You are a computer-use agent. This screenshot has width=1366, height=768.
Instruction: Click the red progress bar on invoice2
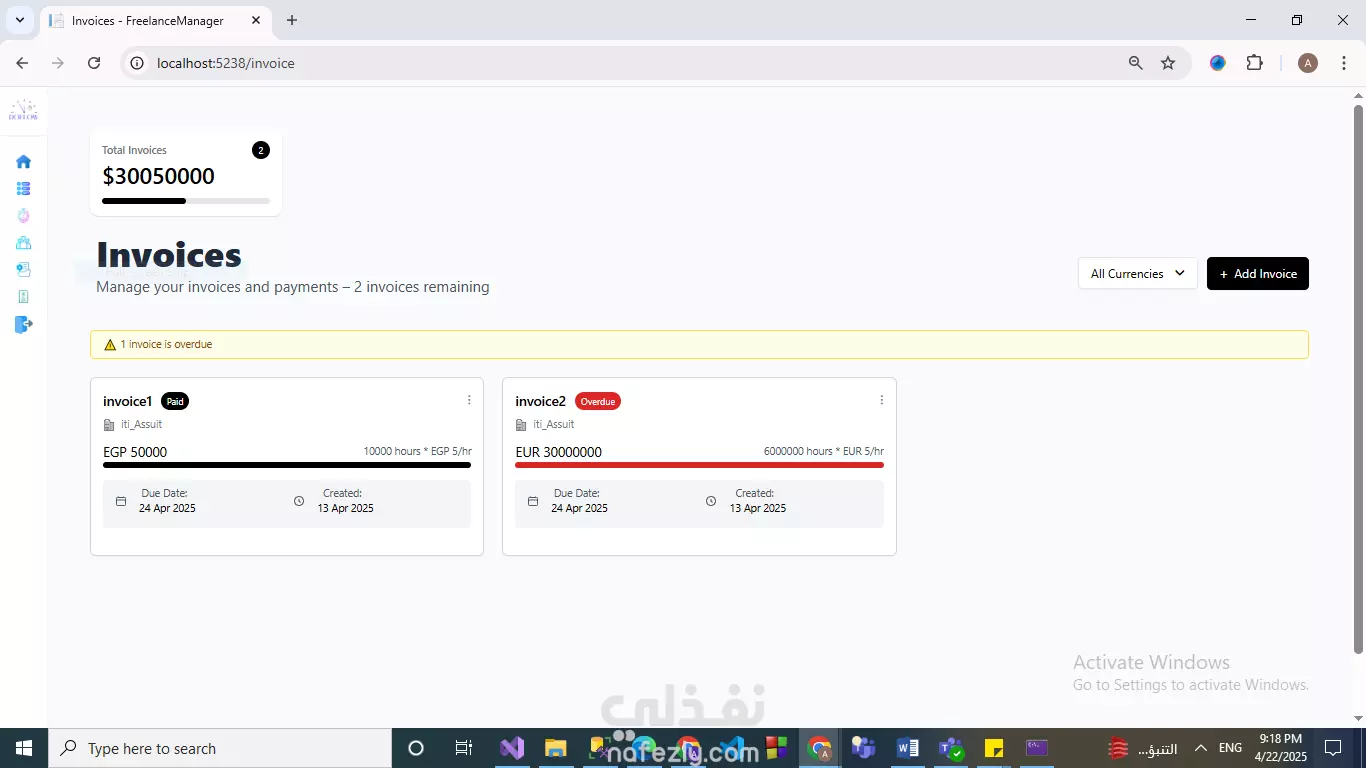pyautogui.click(x=699, y=465)
